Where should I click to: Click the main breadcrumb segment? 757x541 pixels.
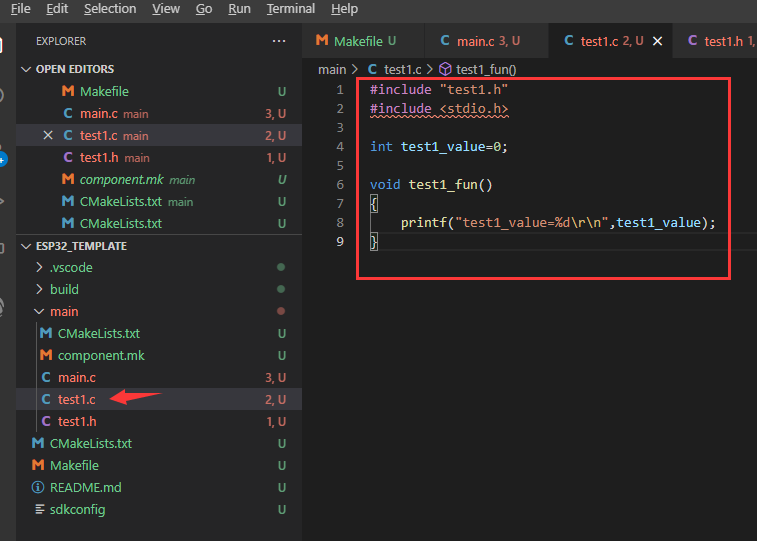[332, 69]
